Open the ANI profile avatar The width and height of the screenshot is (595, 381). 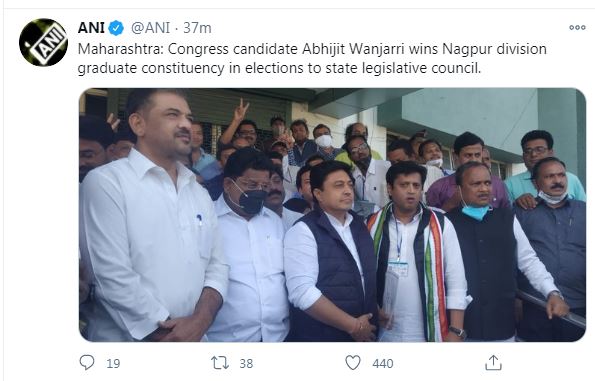tap(43, 42)
